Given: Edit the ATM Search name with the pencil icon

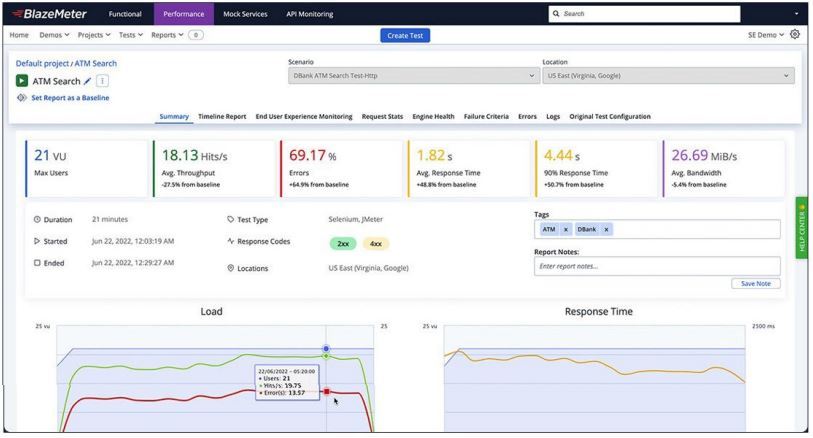Looking at the screenshot, I should pyautogui.click(x=88, y=81).
